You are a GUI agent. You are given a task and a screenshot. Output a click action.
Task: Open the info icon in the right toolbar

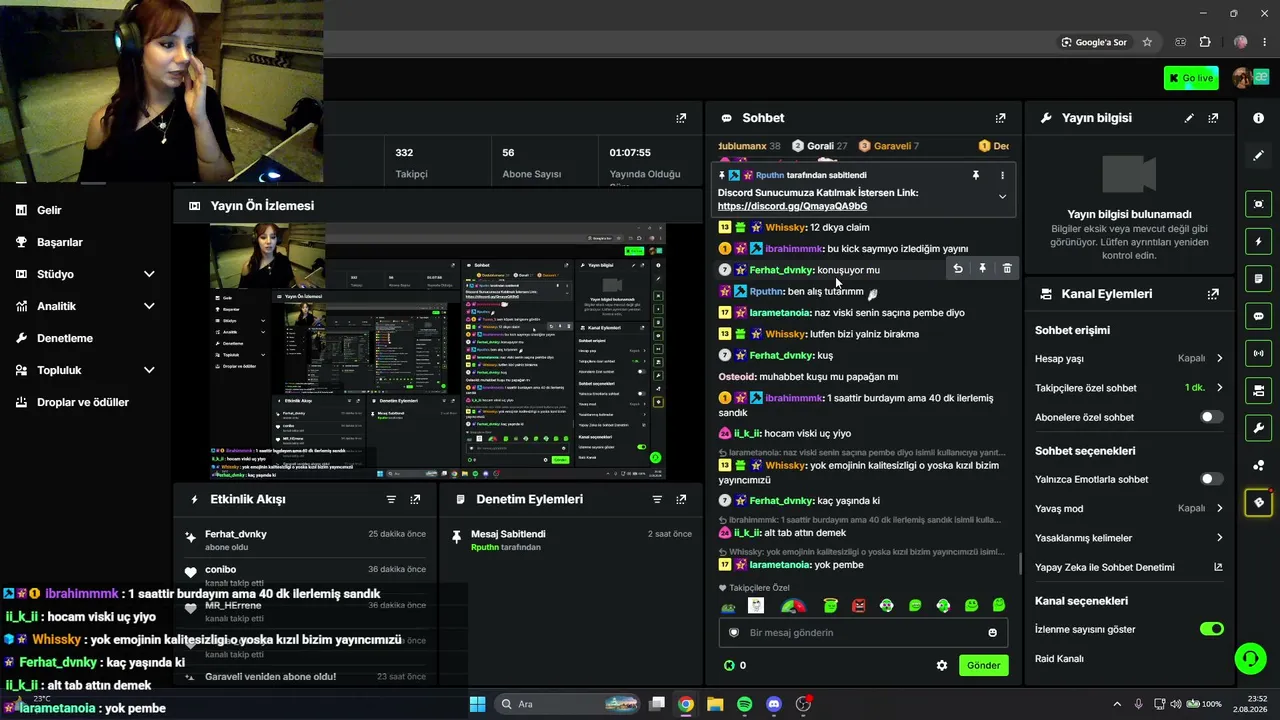(x=1258, y=118)
